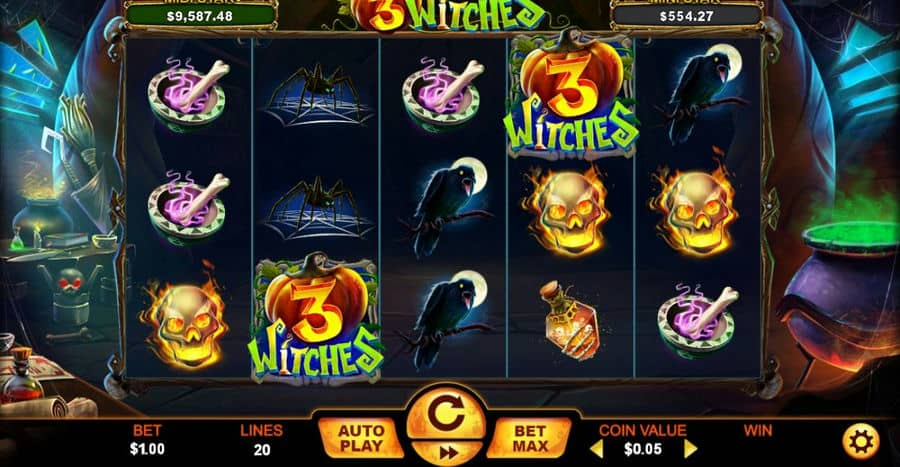Open the settings gear icon

coord(861,441)
